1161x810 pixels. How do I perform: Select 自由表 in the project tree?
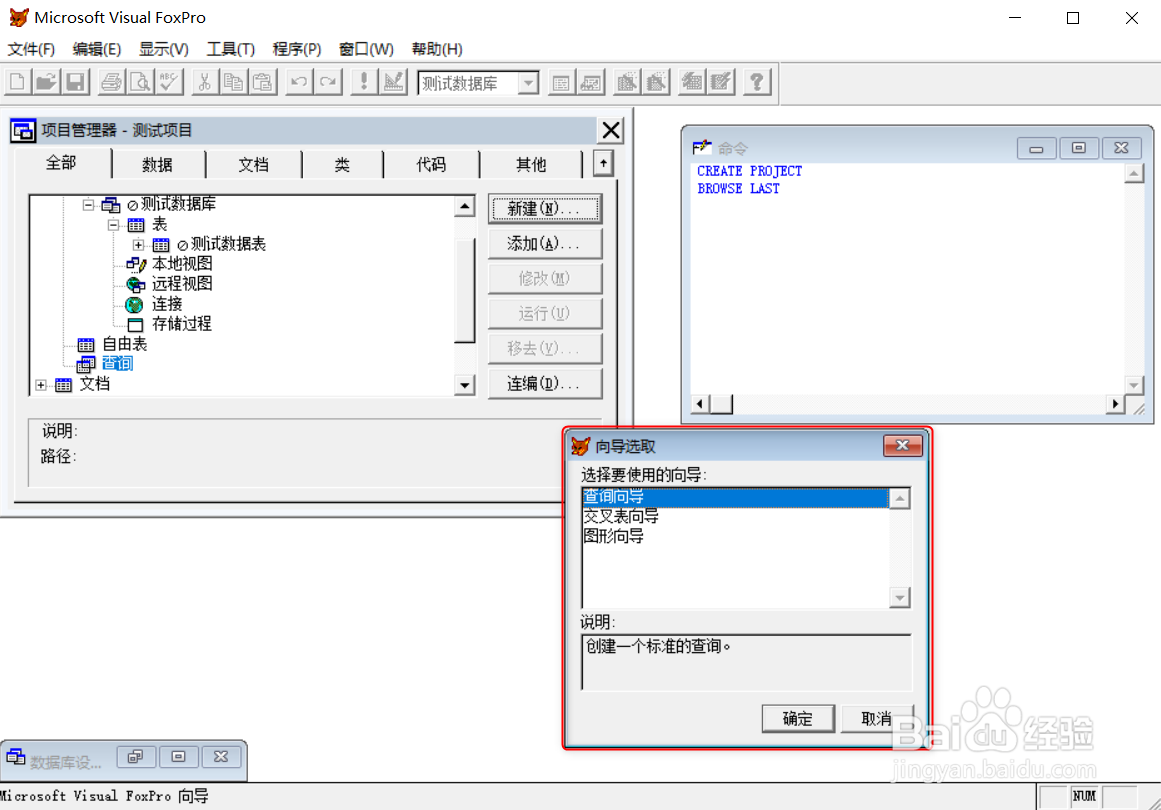tap(124, 344)
